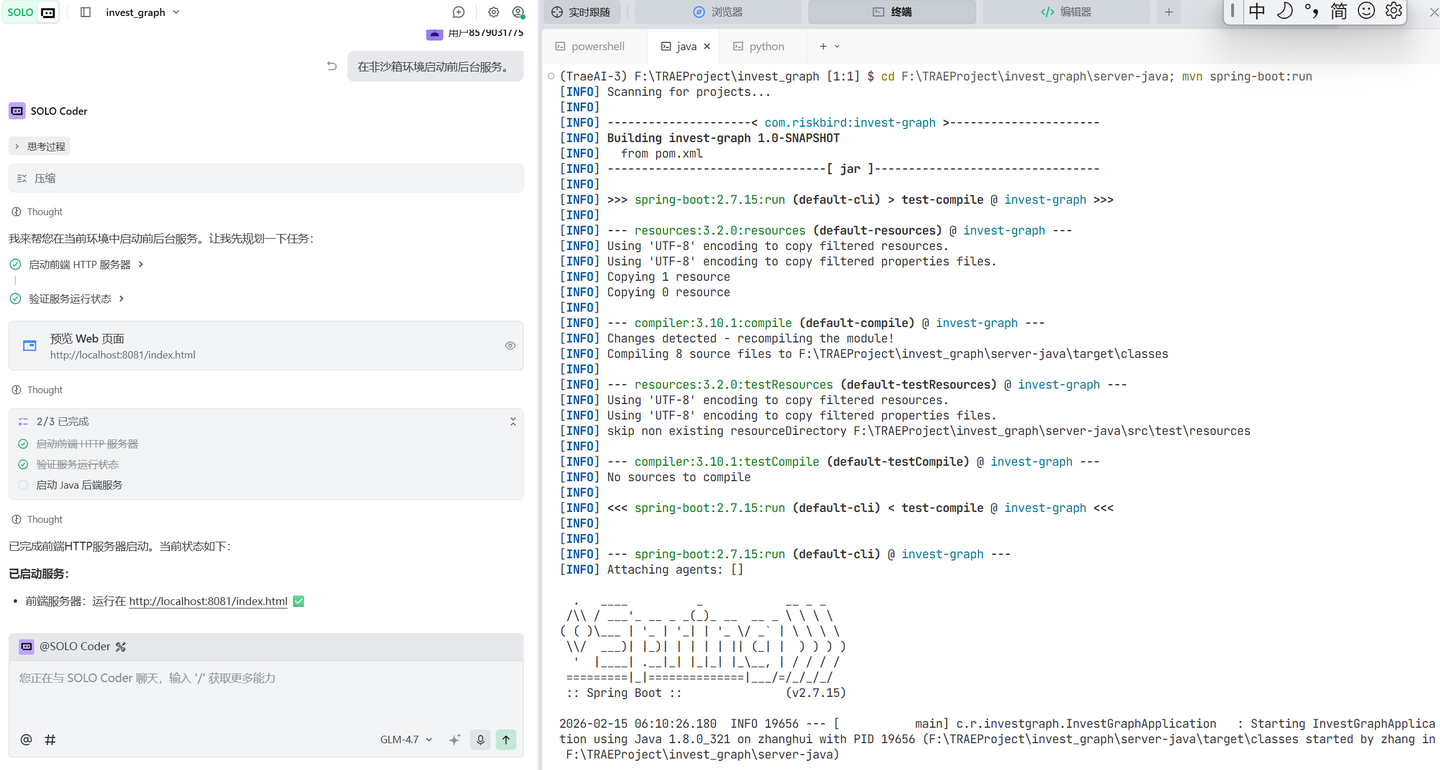1440x770 pixels.
Task: Select the powershell terminal tab
Action: click(x=590, y=46)
